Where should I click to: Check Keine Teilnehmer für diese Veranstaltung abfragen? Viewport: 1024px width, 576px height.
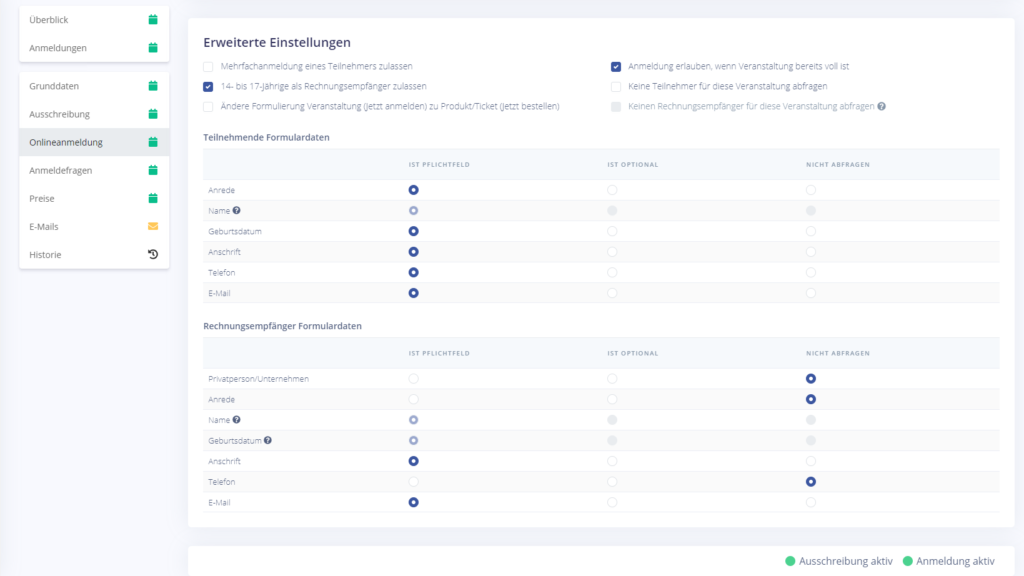coord(616,87)
